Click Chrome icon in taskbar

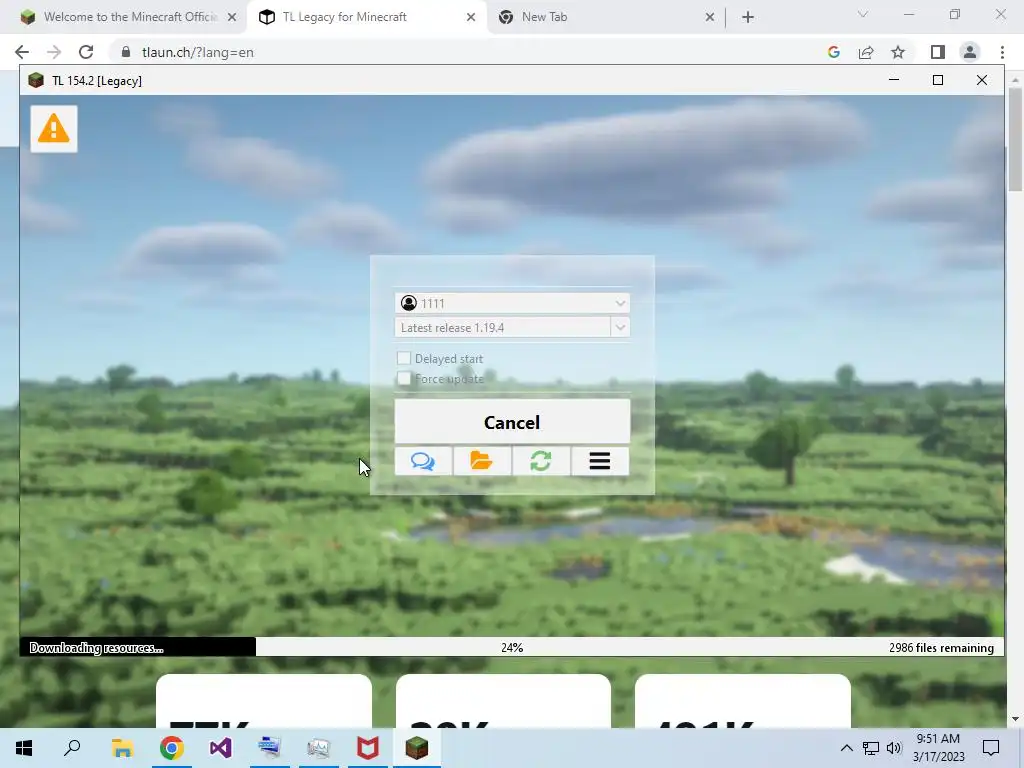(171, 748)
